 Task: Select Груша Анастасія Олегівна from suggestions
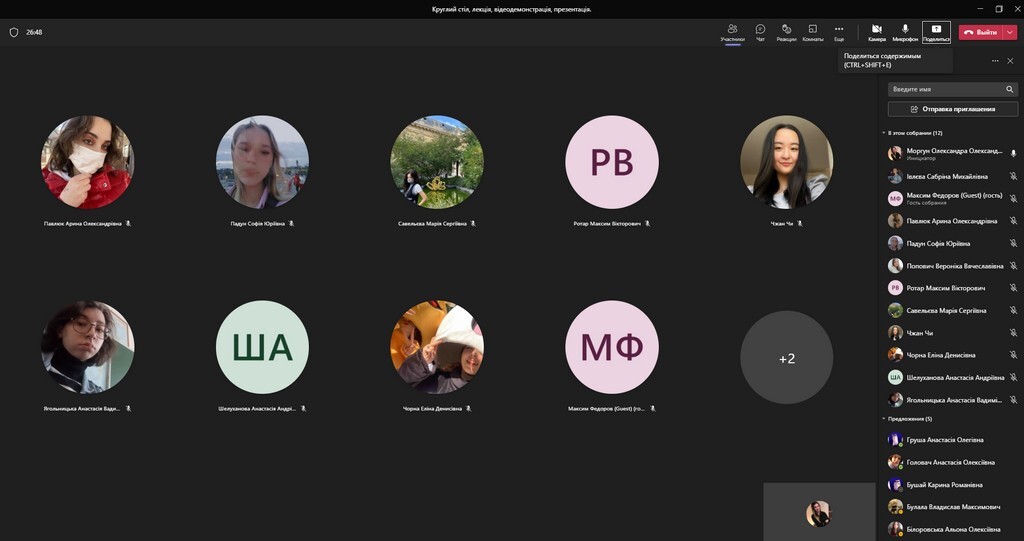coord(945,440)
